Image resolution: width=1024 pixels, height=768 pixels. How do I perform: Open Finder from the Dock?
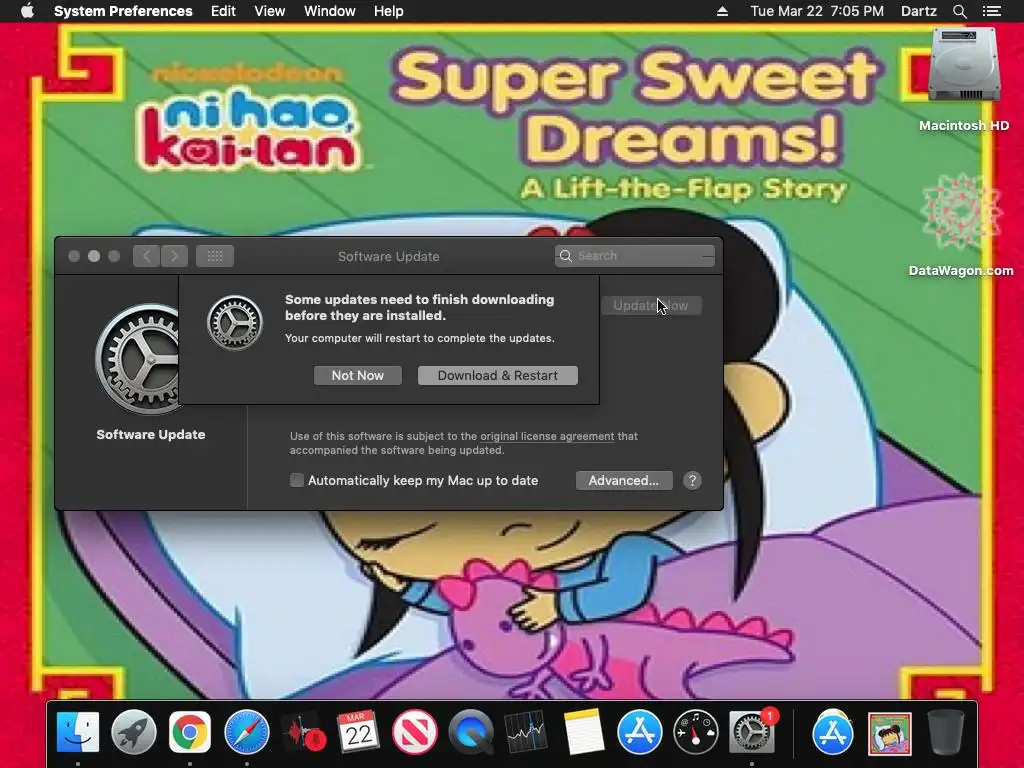click(78, 732)
